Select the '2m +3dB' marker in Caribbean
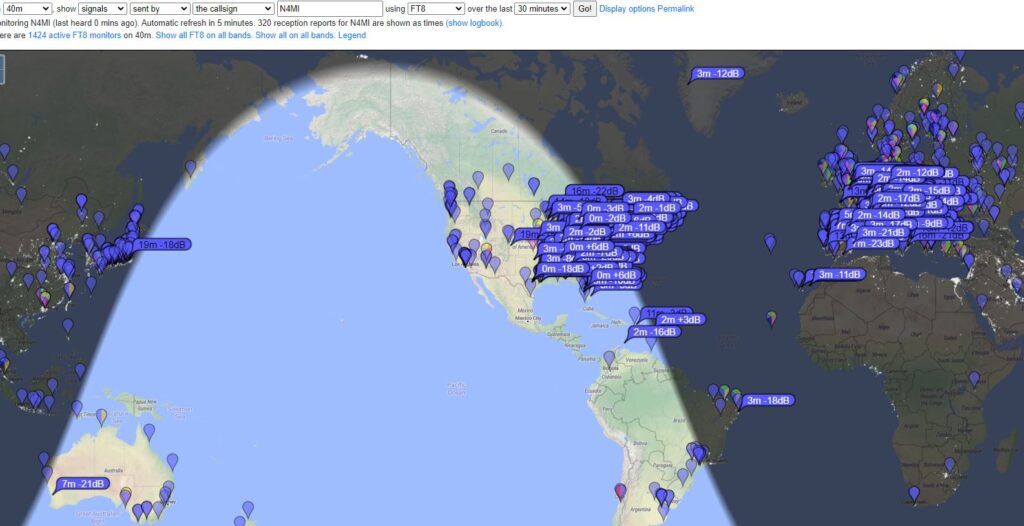The image size is (1024, 526). pos(681,320)
